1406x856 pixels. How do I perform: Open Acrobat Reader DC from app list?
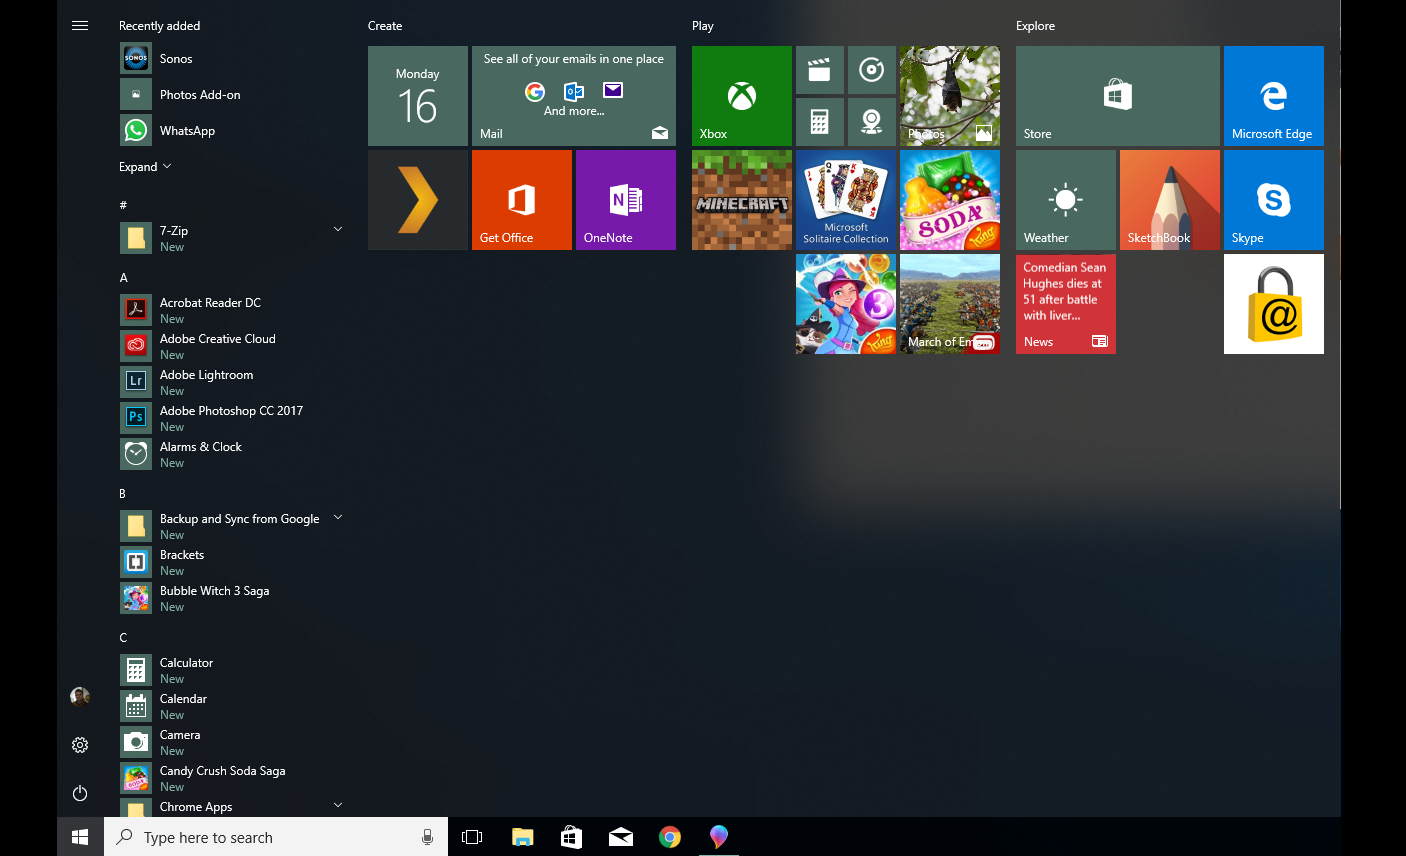[232, 309]
